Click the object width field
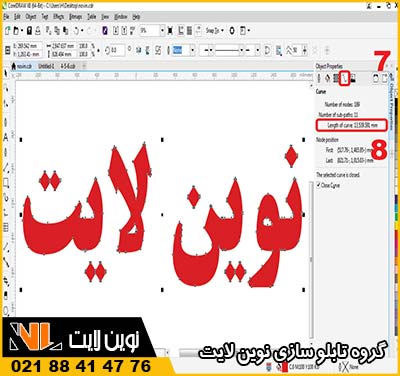 pyautogui.click(x=63, y=46)
